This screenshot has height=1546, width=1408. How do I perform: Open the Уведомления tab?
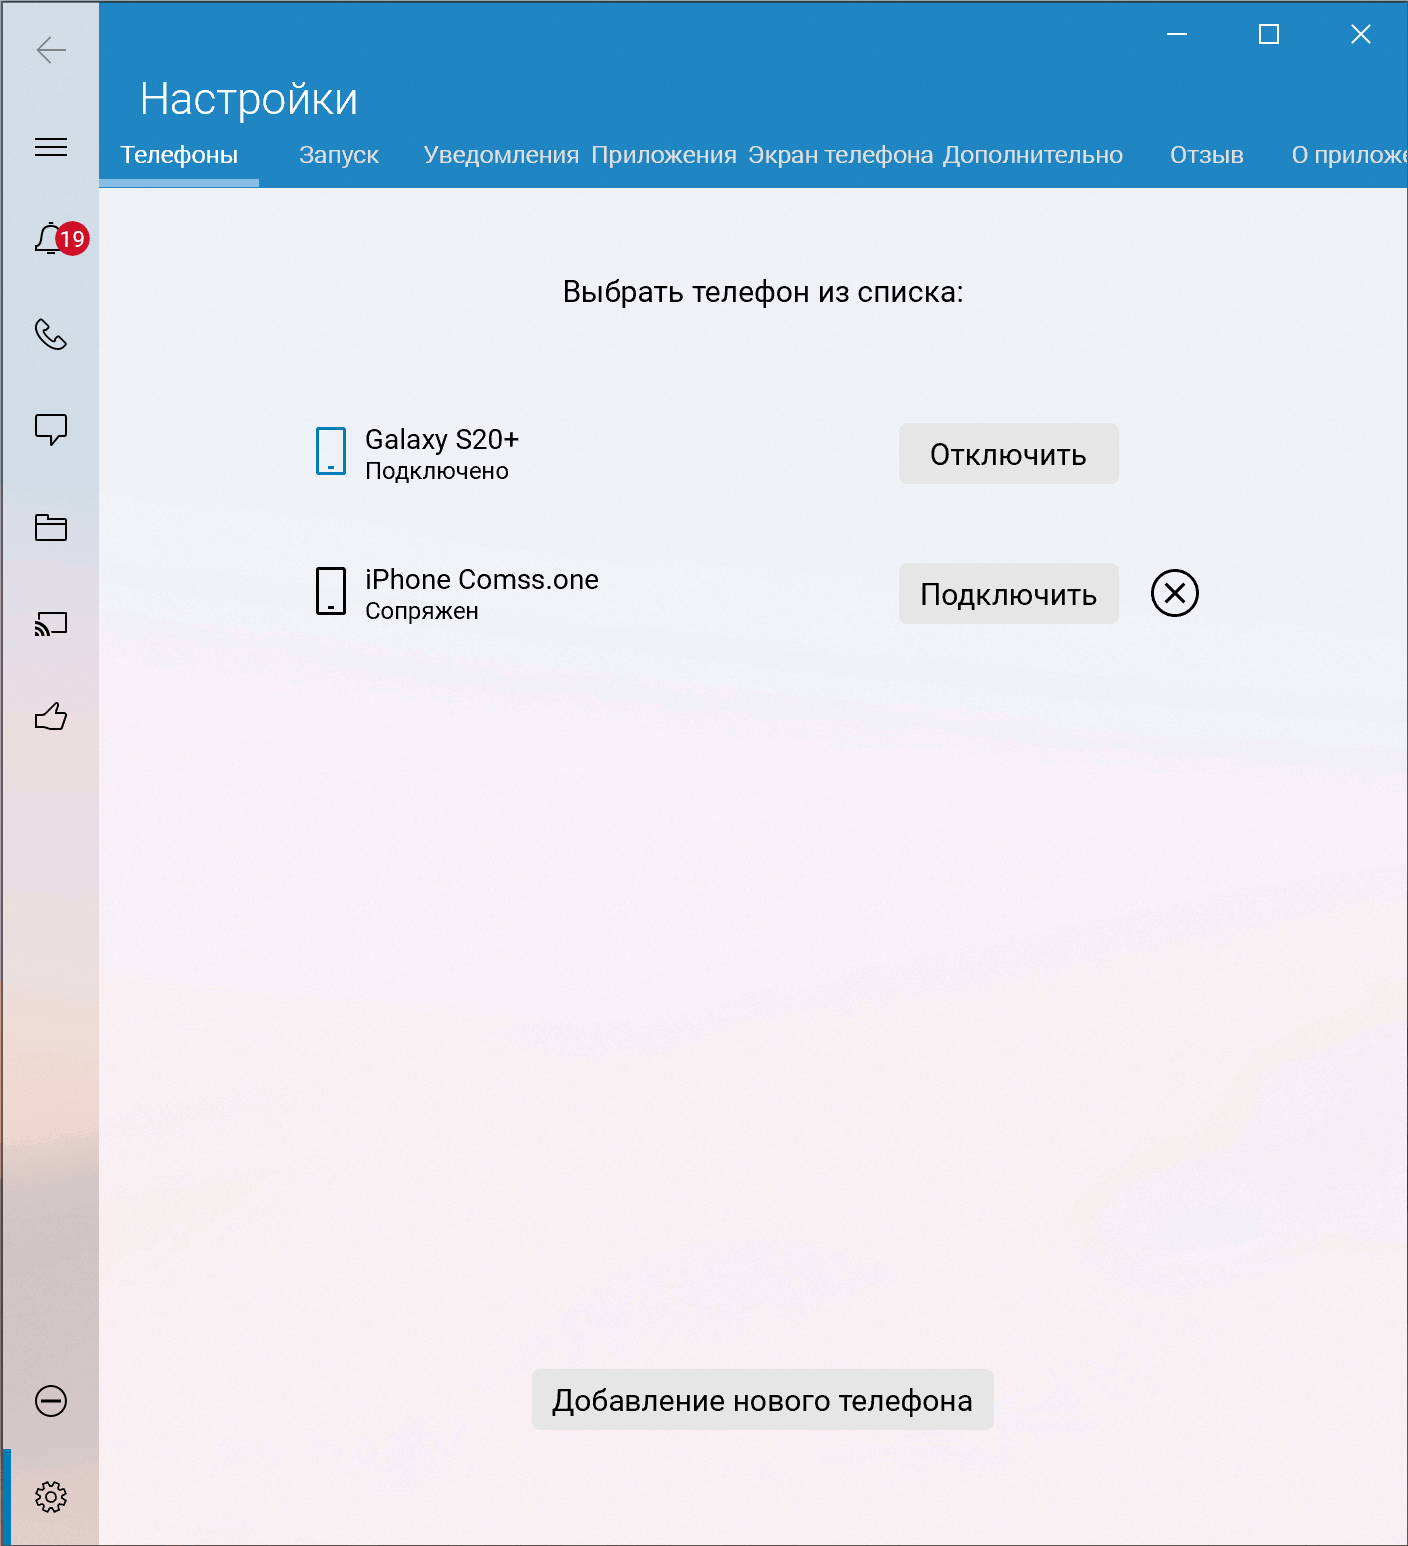coord(501,155)
